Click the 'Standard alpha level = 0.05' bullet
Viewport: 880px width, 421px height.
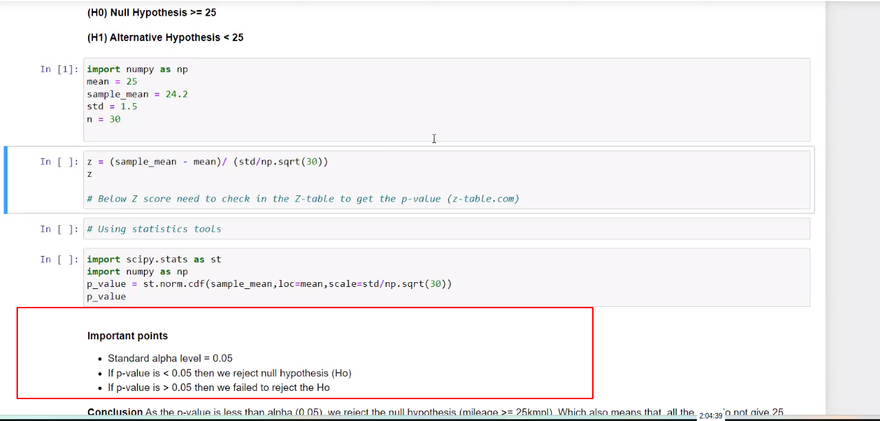(x=170, y=358)
